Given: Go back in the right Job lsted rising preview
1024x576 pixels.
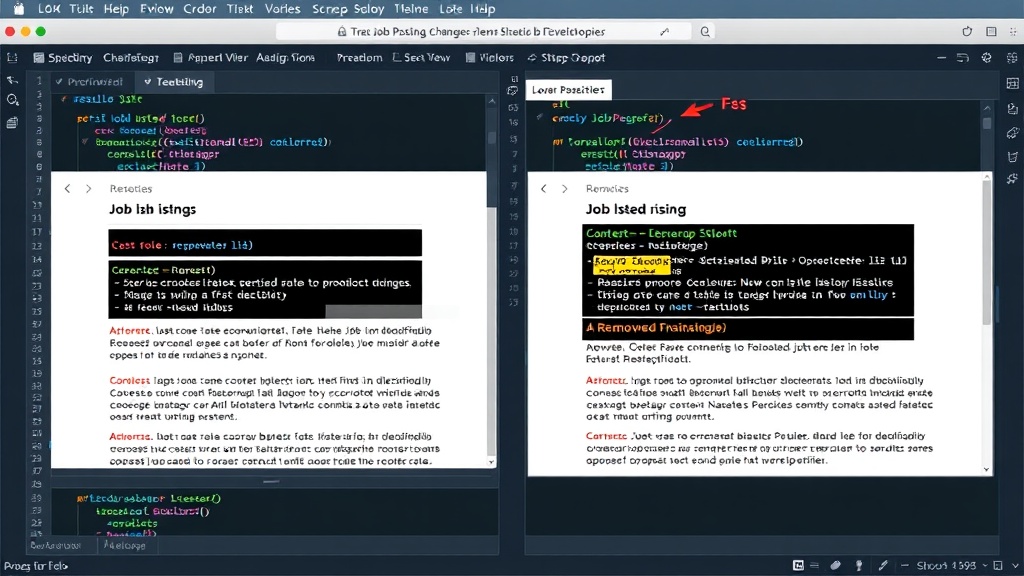Looking at the screenshot, I should point(543,189).
